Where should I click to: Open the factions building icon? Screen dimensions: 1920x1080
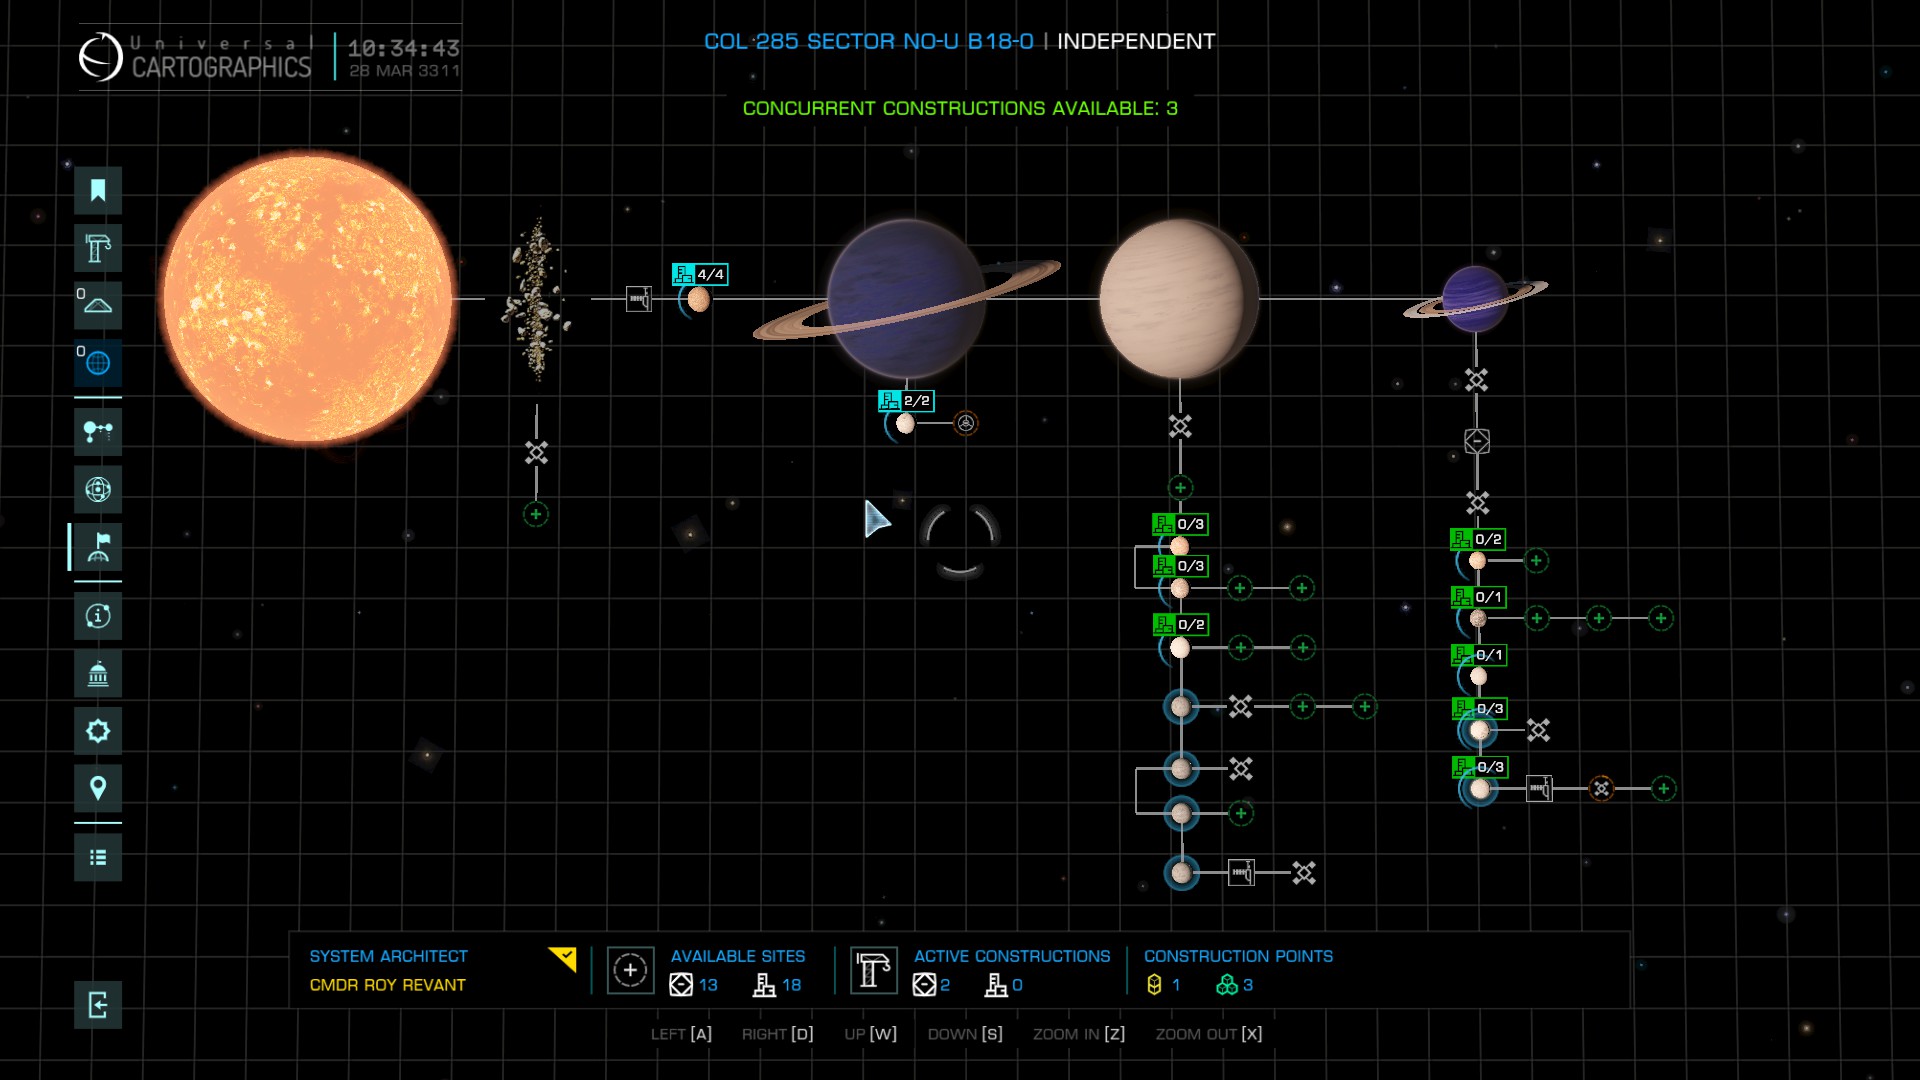pyautogui.click(x=98, y=674)
